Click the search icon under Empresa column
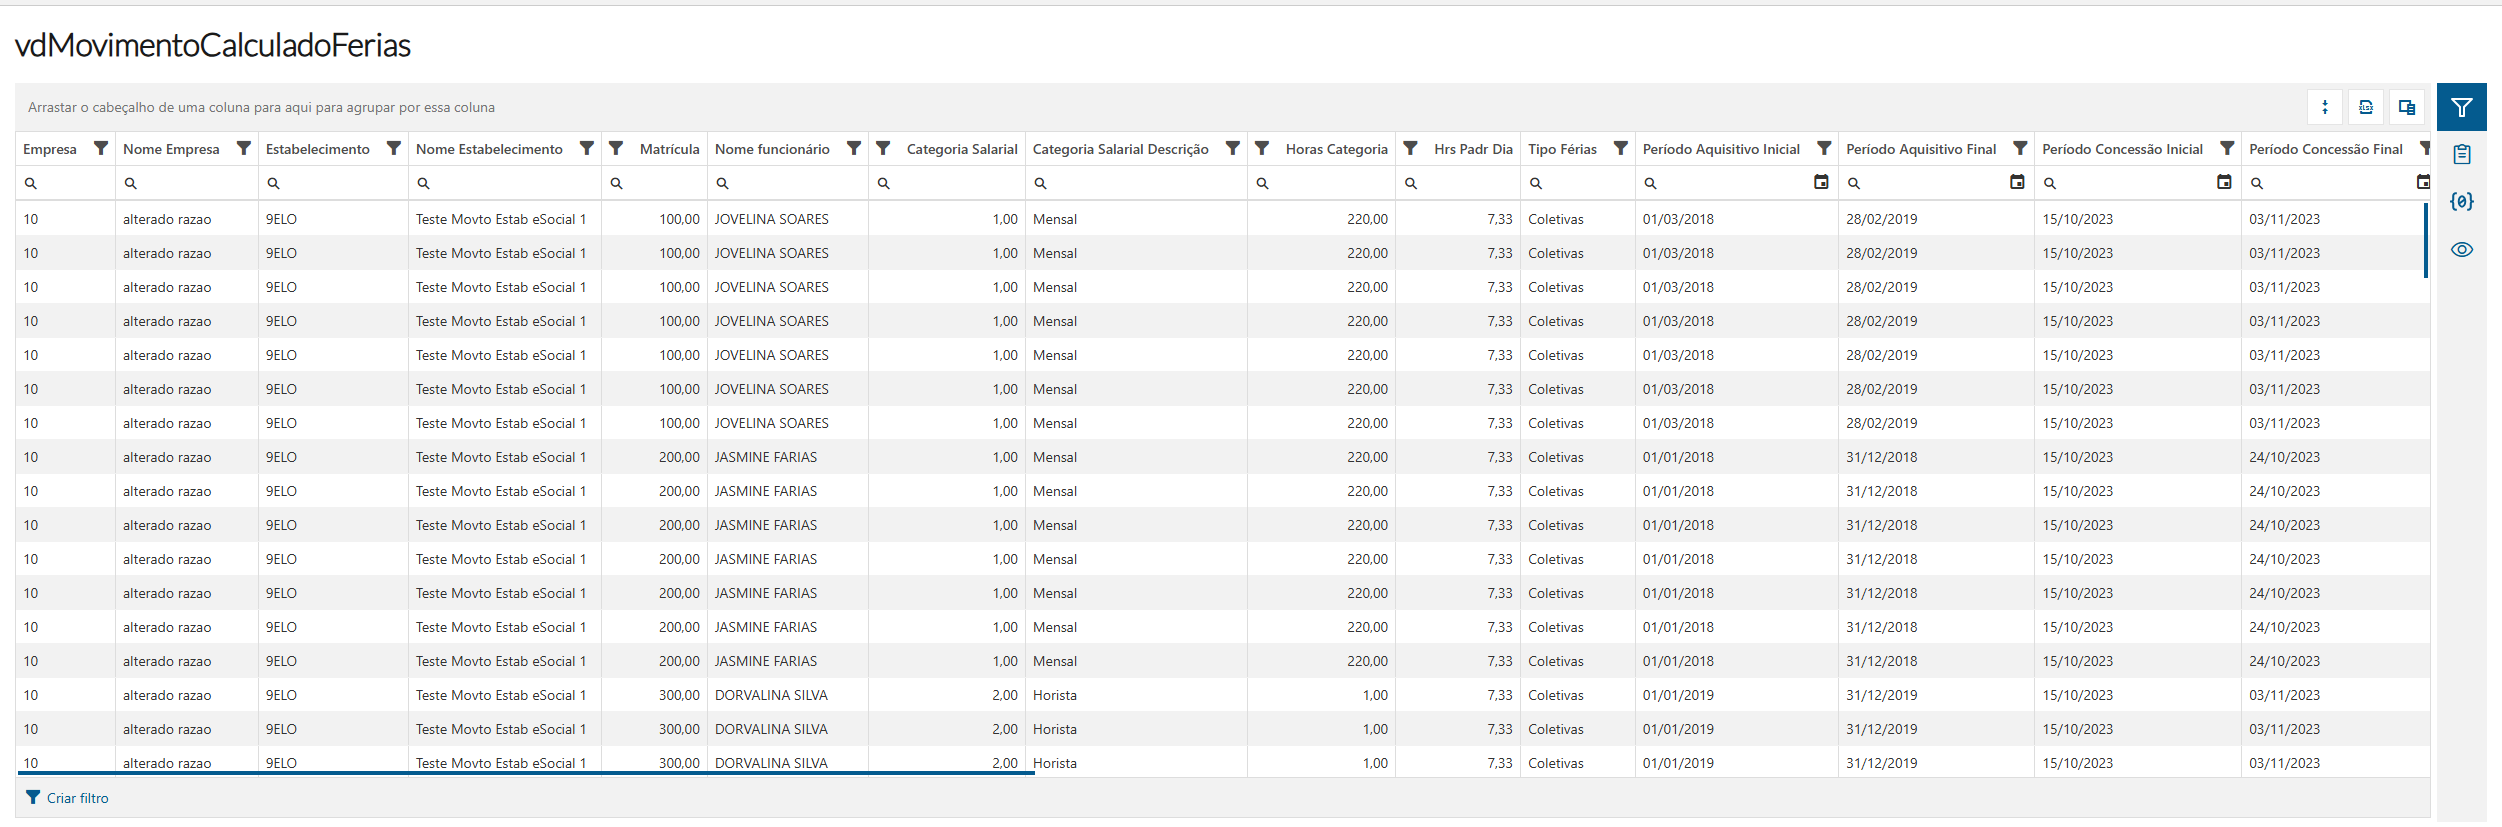 pos(31,183)
